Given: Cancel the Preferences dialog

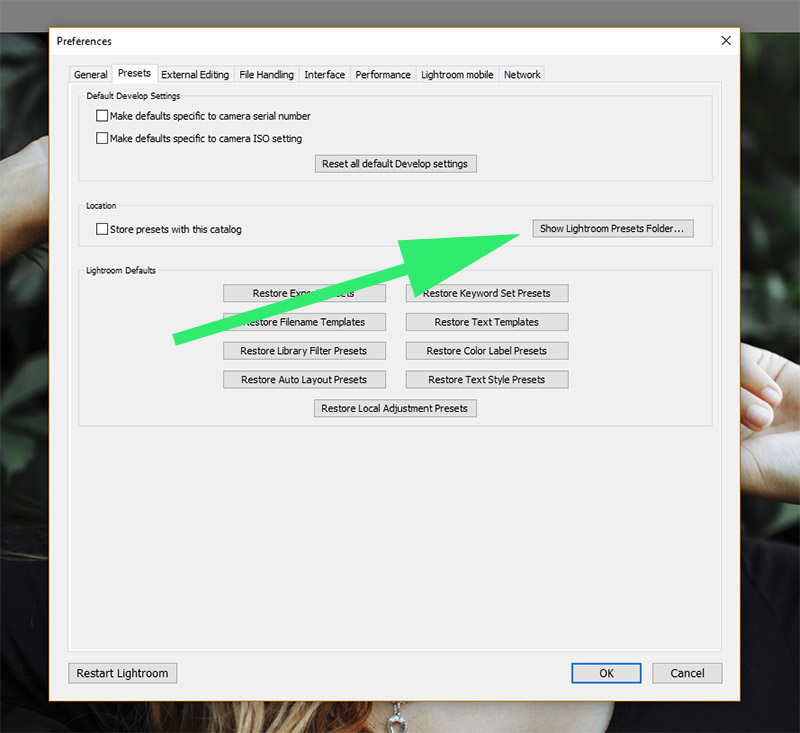Looking at the screenshot, I should click(687, 673).
